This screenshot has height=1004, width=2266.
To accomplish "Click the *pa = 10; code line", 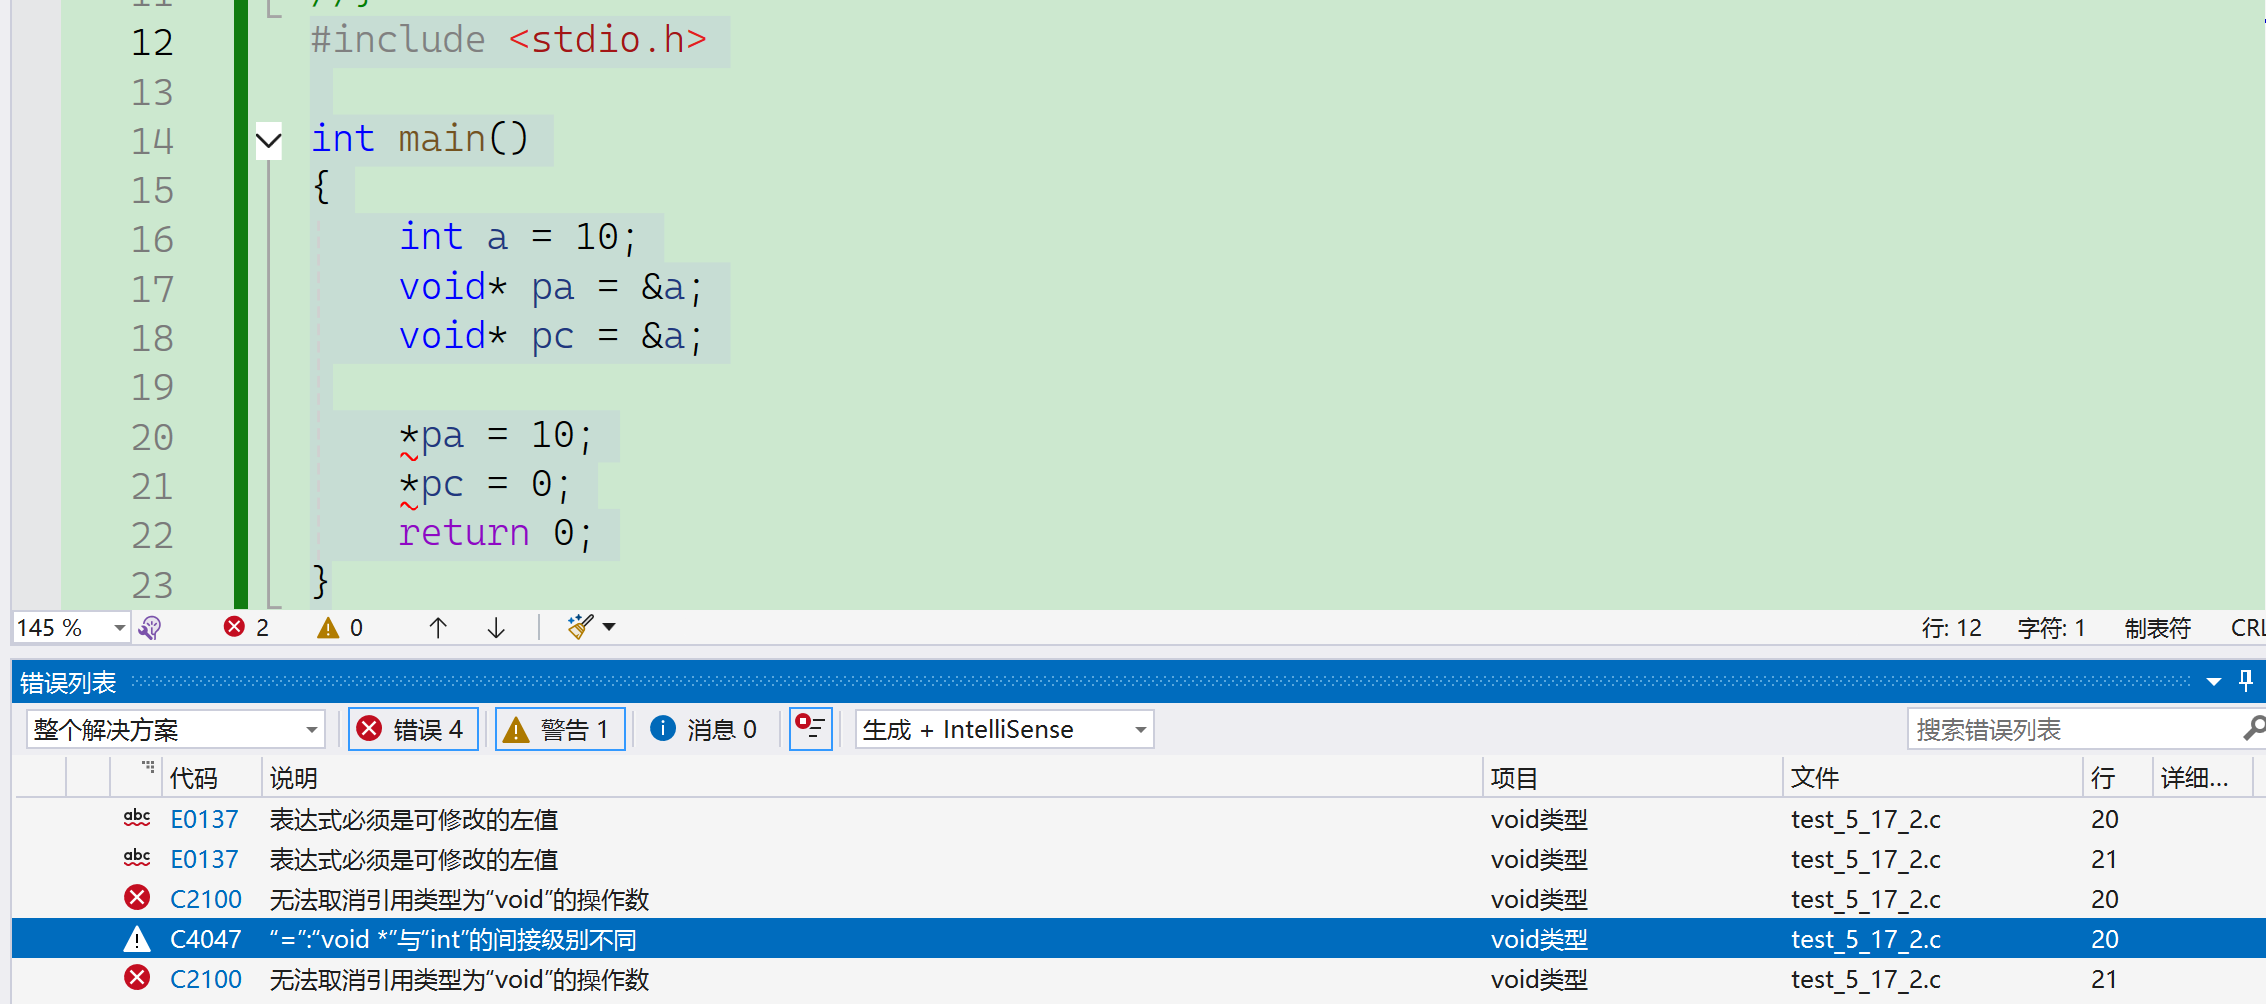I will [x=495, y=435].
